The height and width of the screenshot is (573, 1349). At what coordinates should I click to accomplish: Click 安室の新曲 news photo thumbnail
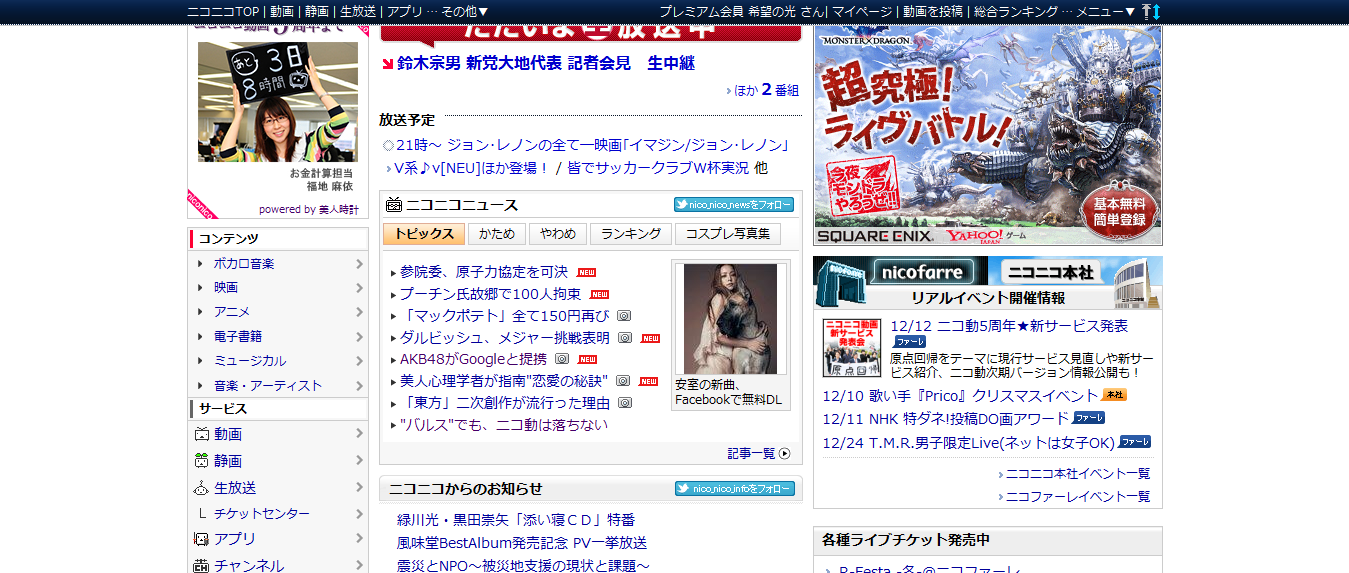pos(730,319)
